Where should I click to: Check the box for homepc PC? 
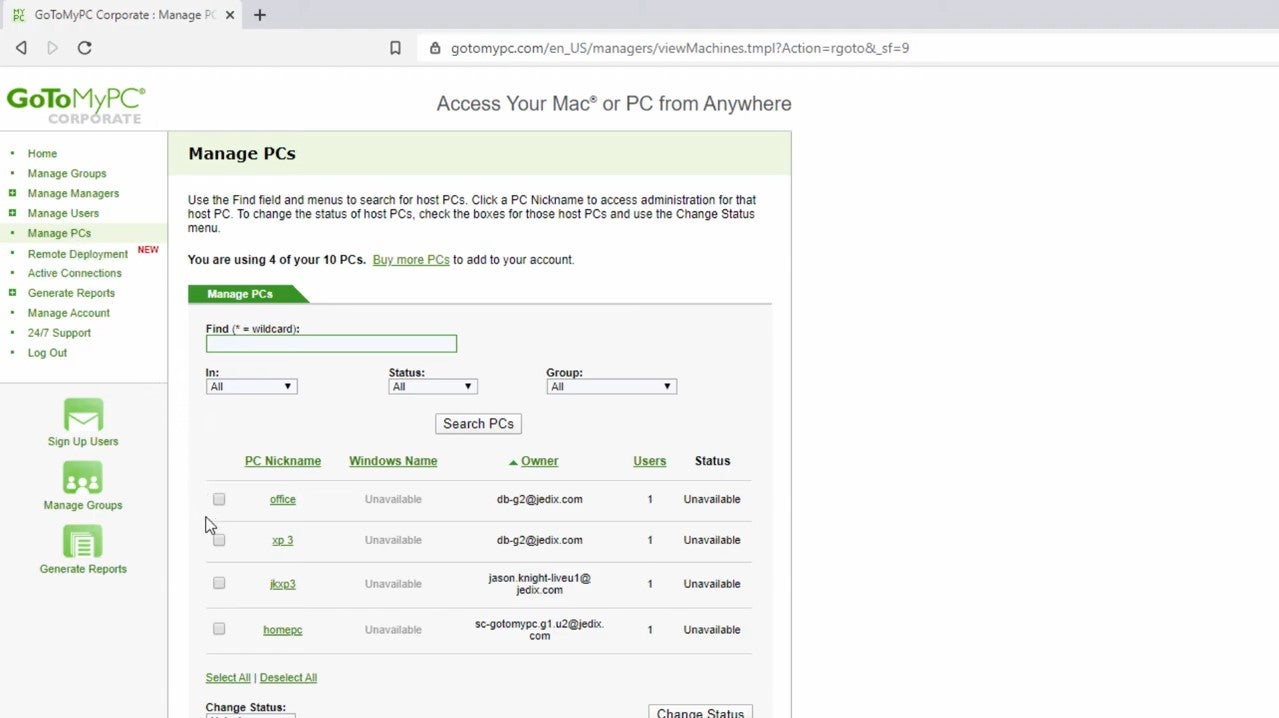[x=219, y=629]
